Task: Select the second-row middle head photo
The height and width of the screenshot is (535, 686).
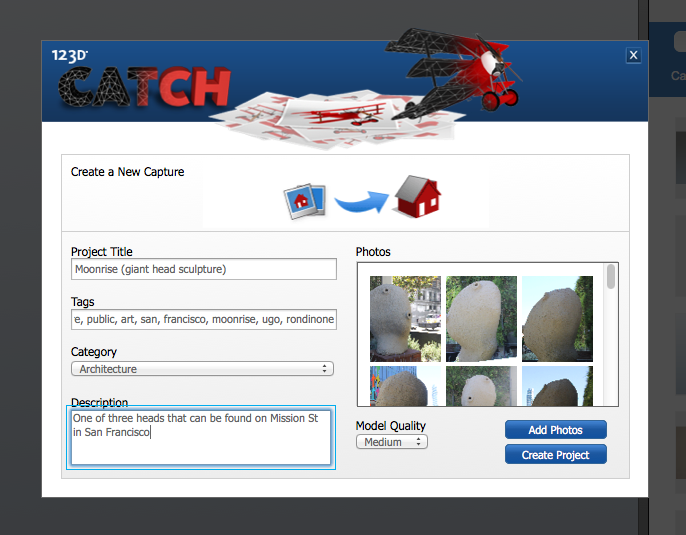Action: pos(481,386)
